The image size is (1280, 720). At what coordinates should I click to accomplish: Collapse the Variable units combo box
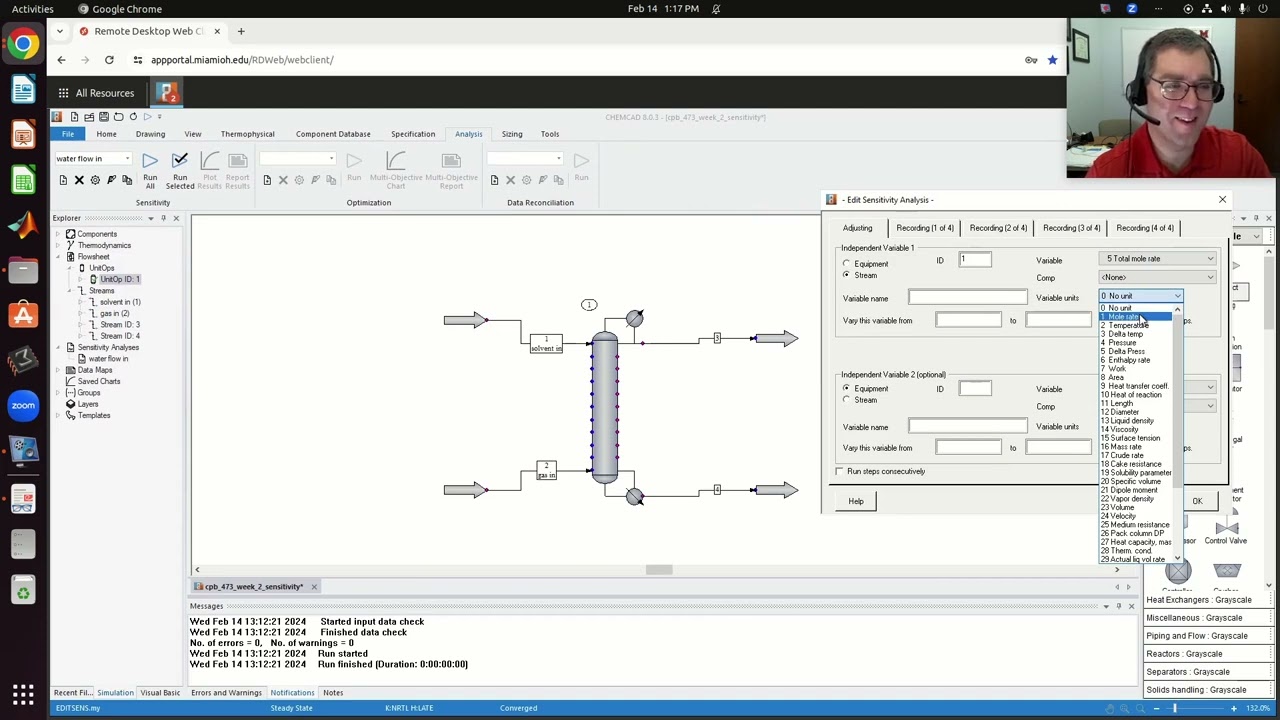(1177, 296)
